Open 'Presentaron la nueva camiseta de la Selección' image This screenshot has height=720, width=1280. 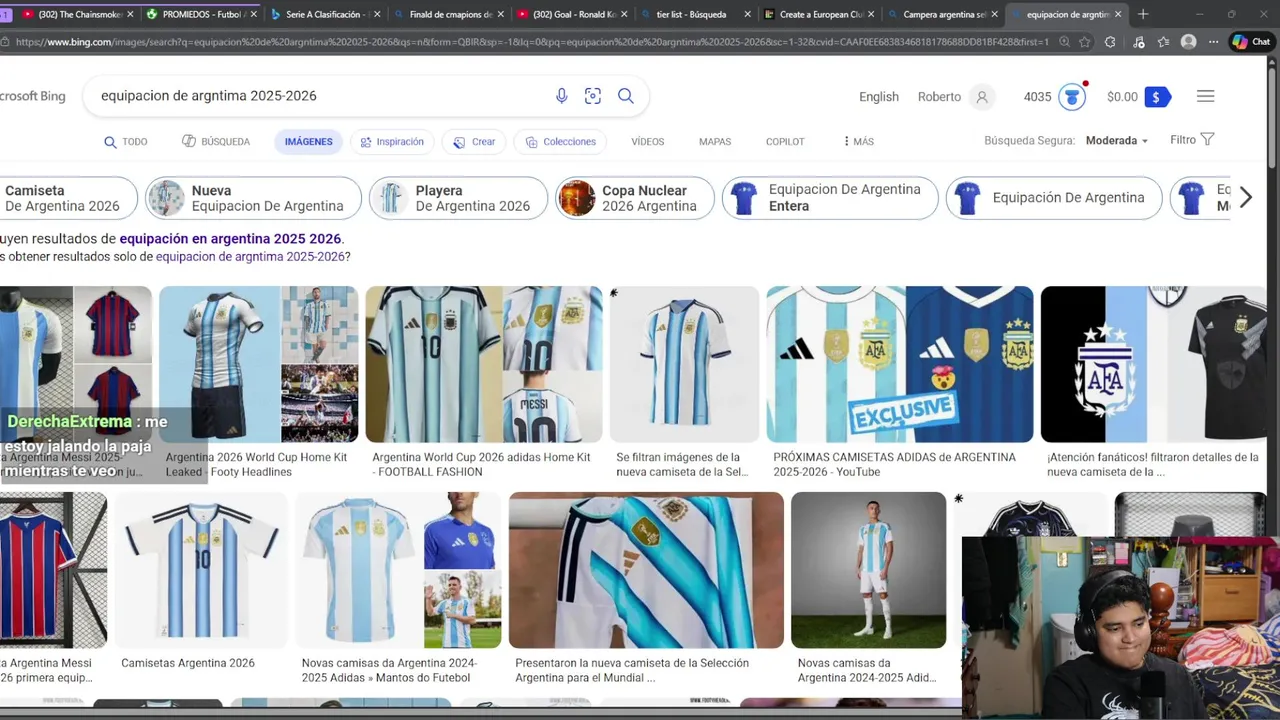click(x=646, y=570)
